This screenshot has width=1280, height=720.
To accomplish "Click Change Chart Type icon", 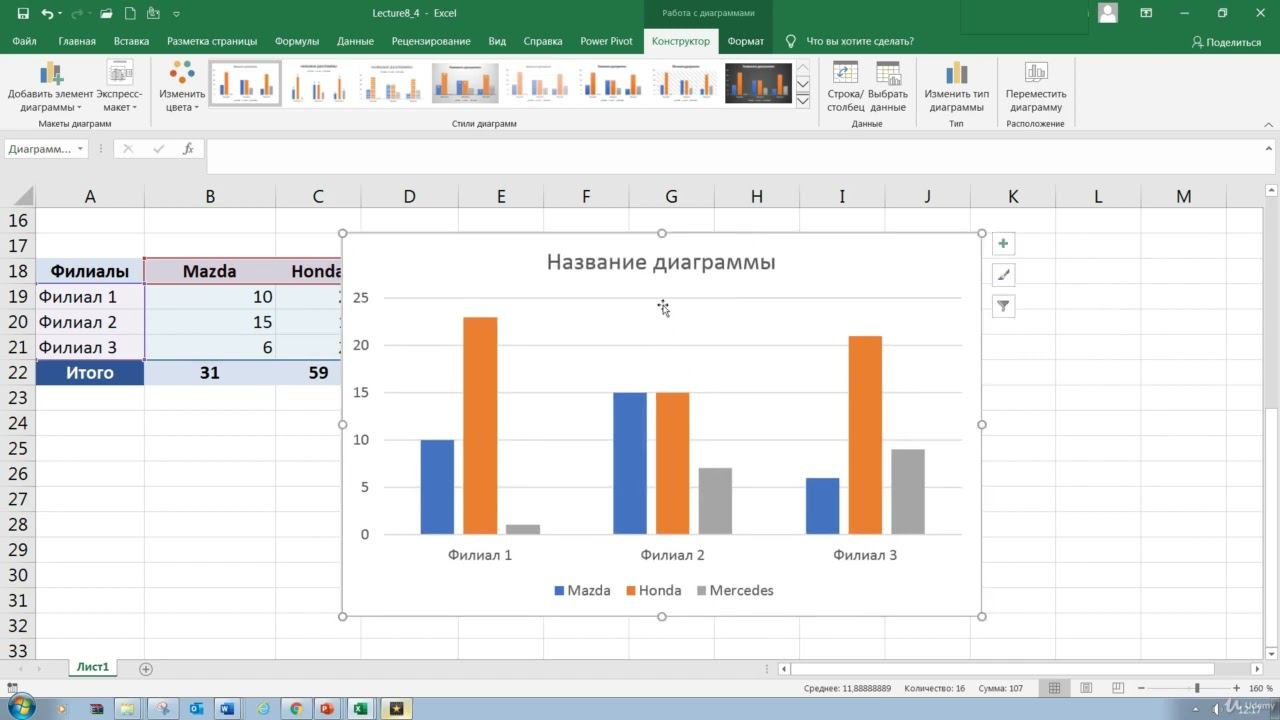I will [956, 73].
